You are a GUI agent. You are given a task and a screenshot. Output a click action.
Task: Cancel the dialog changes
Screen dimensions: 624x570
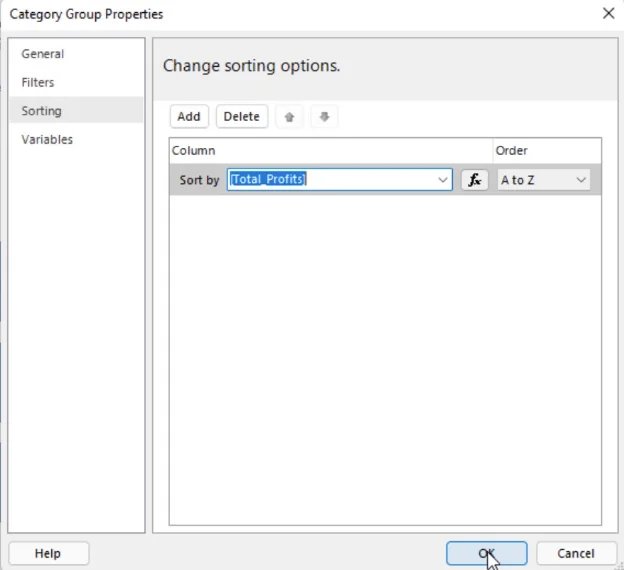point(576,553)
